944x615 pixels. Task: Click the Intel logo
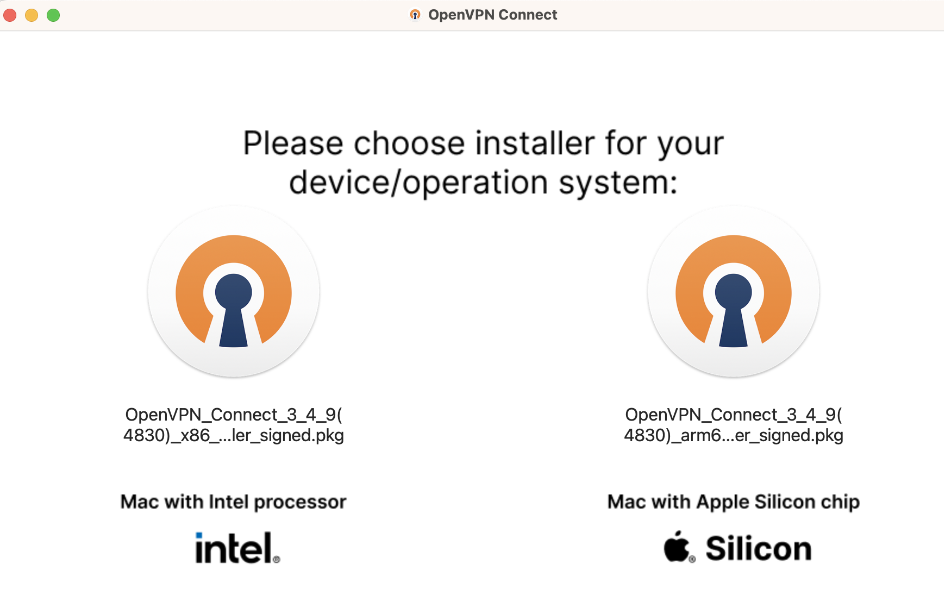click(238, 548)
